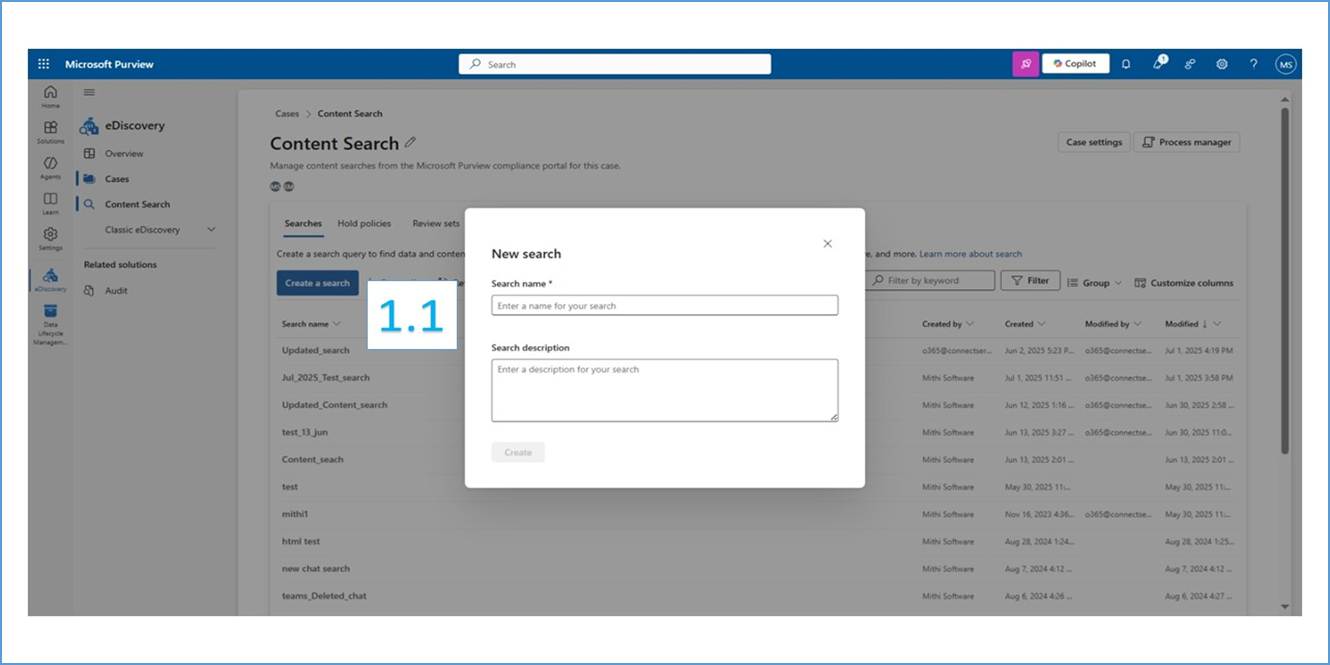
Task: Click the Filter button
Action: (x=1030, y=281)
